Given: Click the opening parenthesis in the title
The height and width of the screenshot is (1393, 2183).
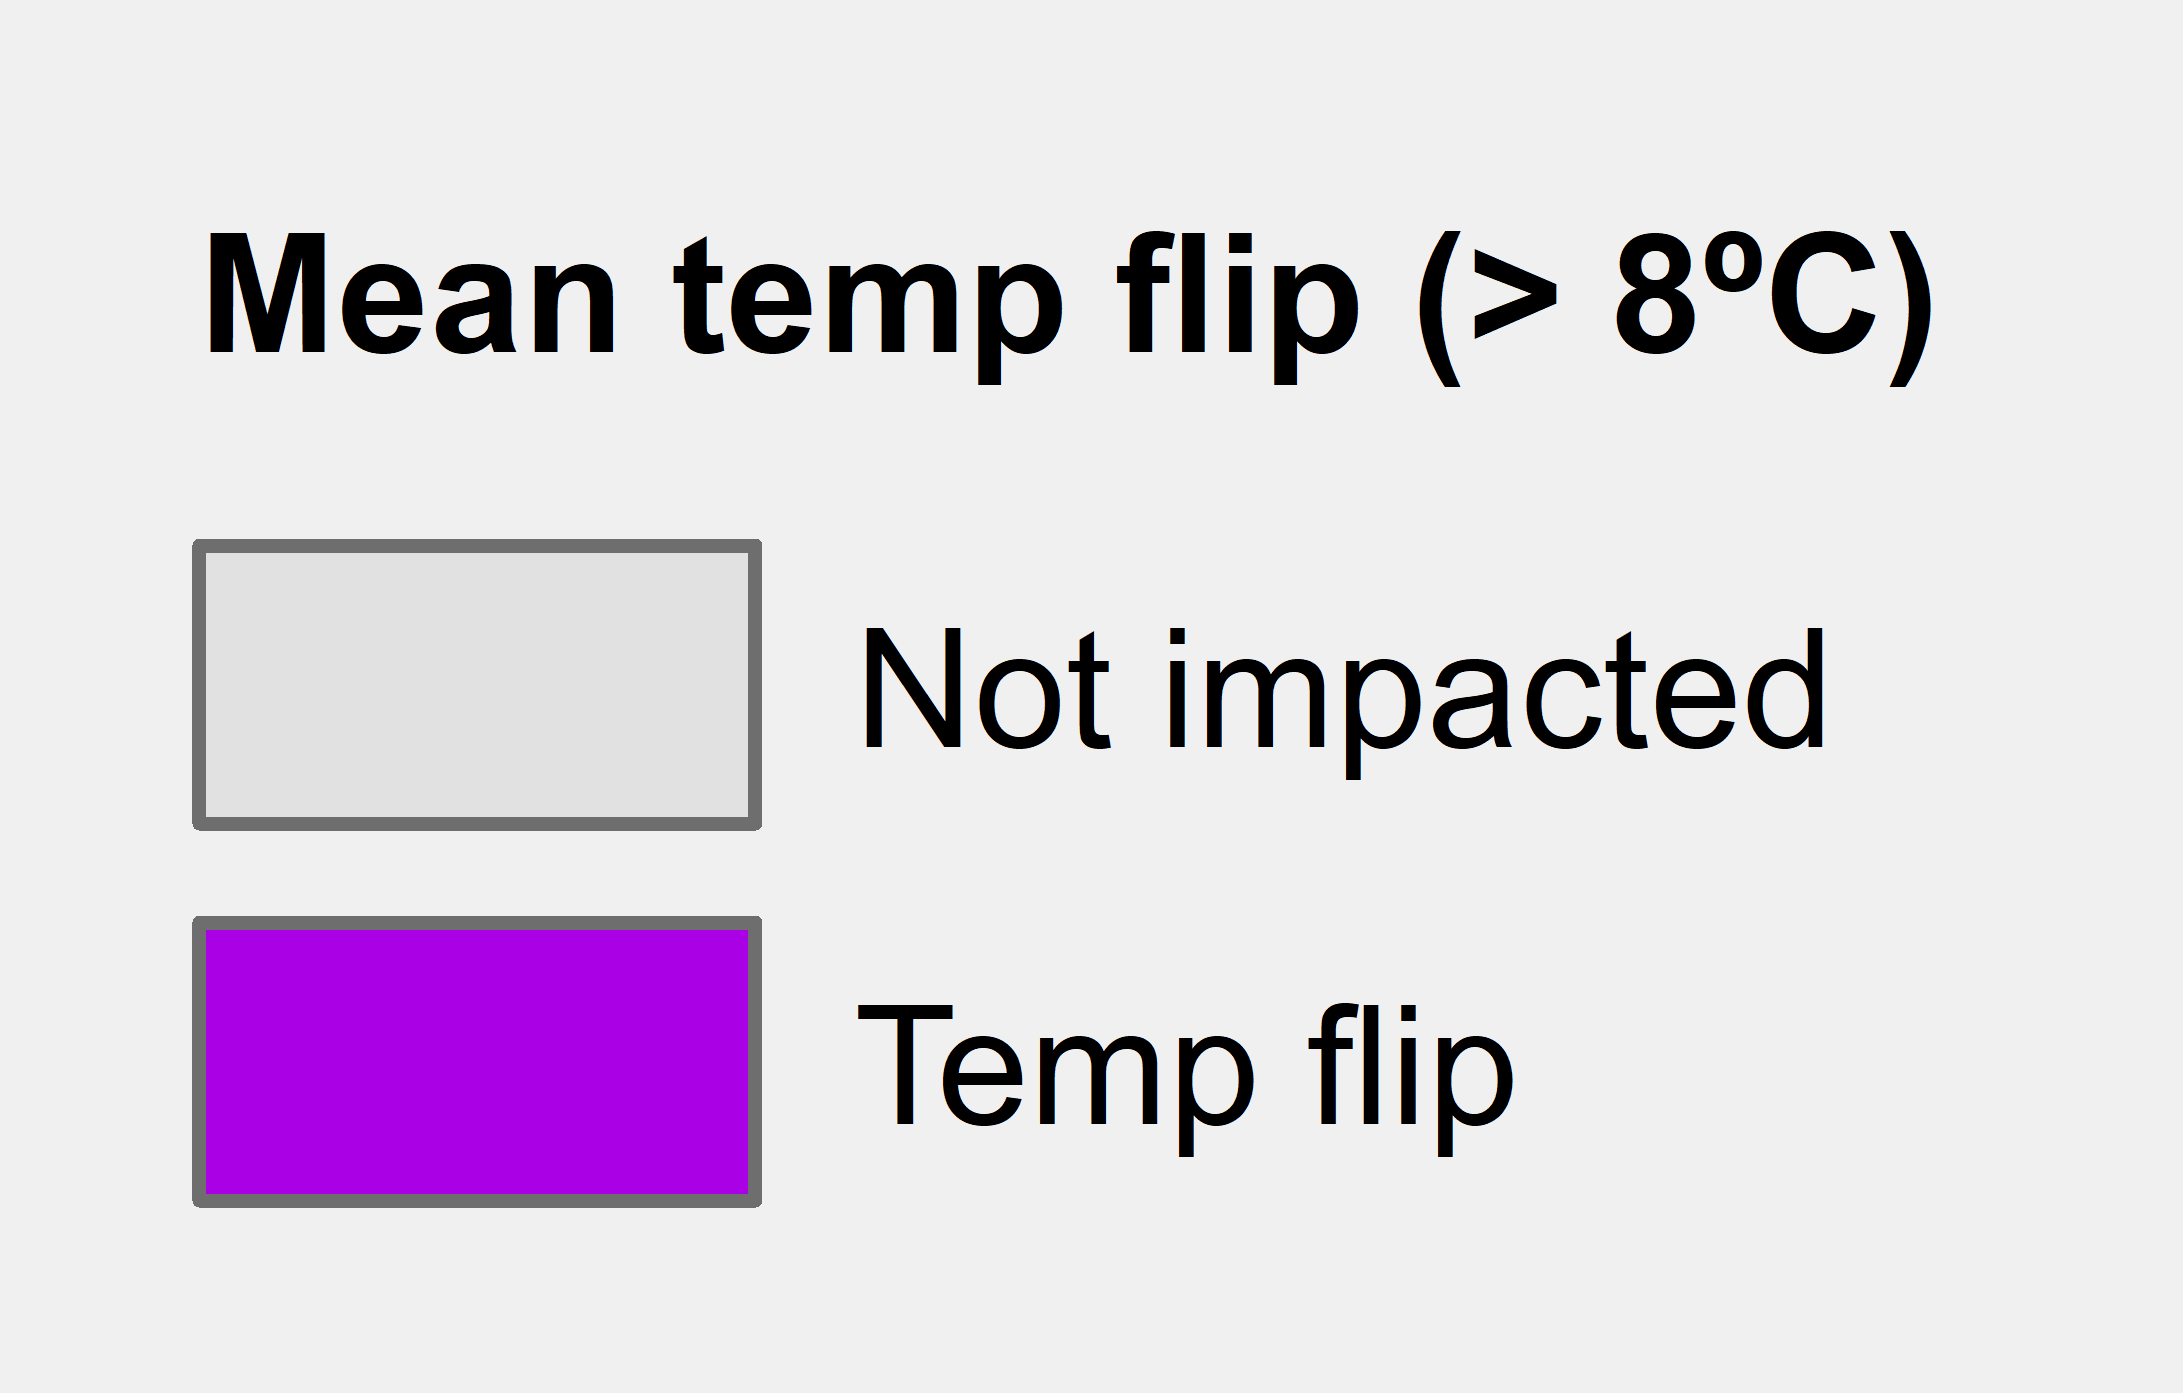Looking at the screenshot, I should tap(1440, 308).
